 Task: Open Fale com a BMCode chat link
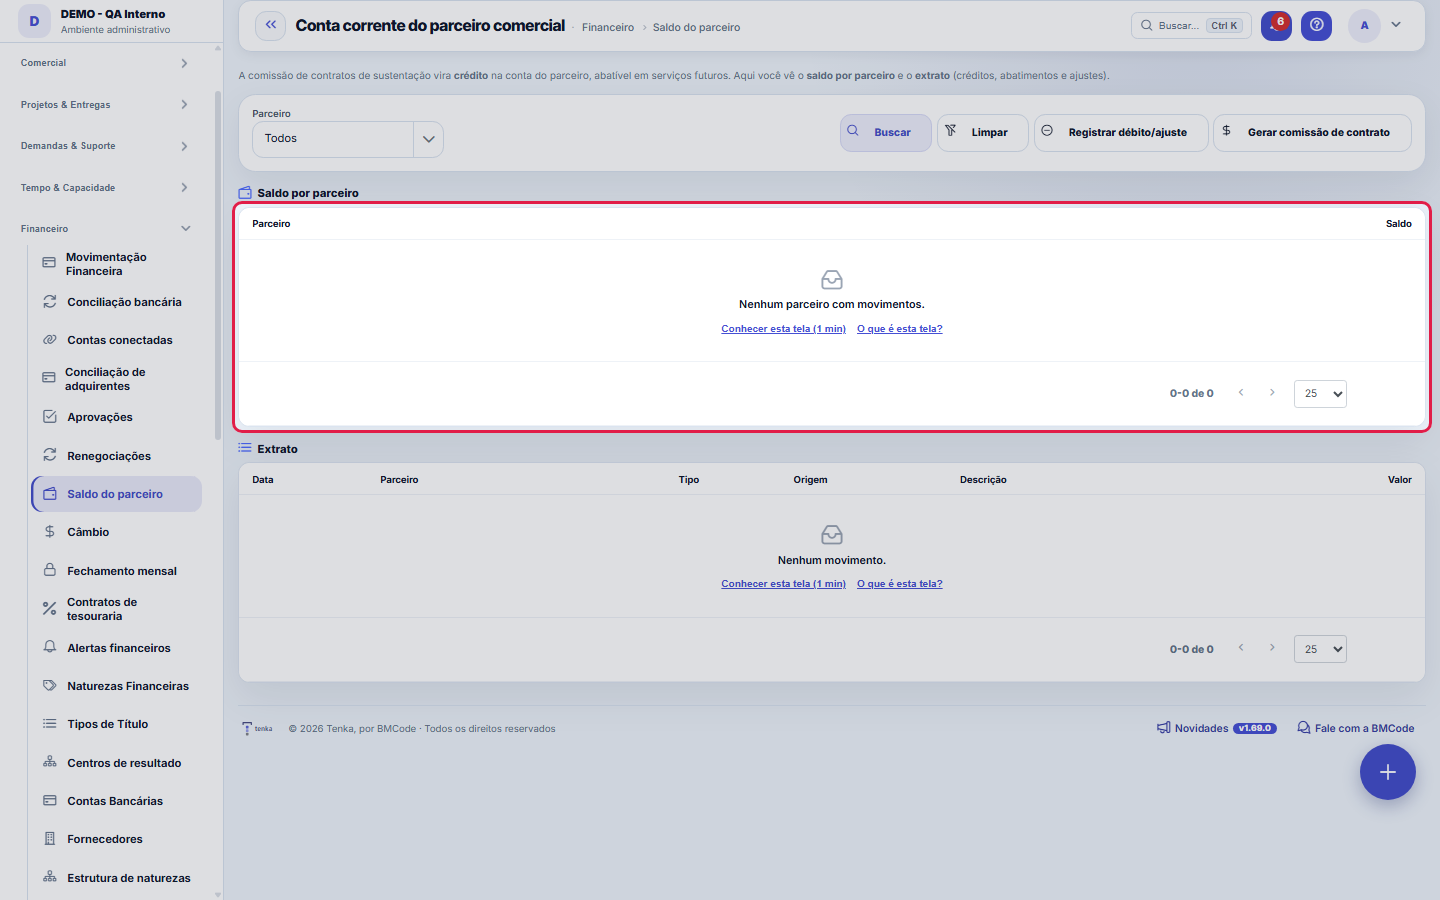(x=1356, y=728)
